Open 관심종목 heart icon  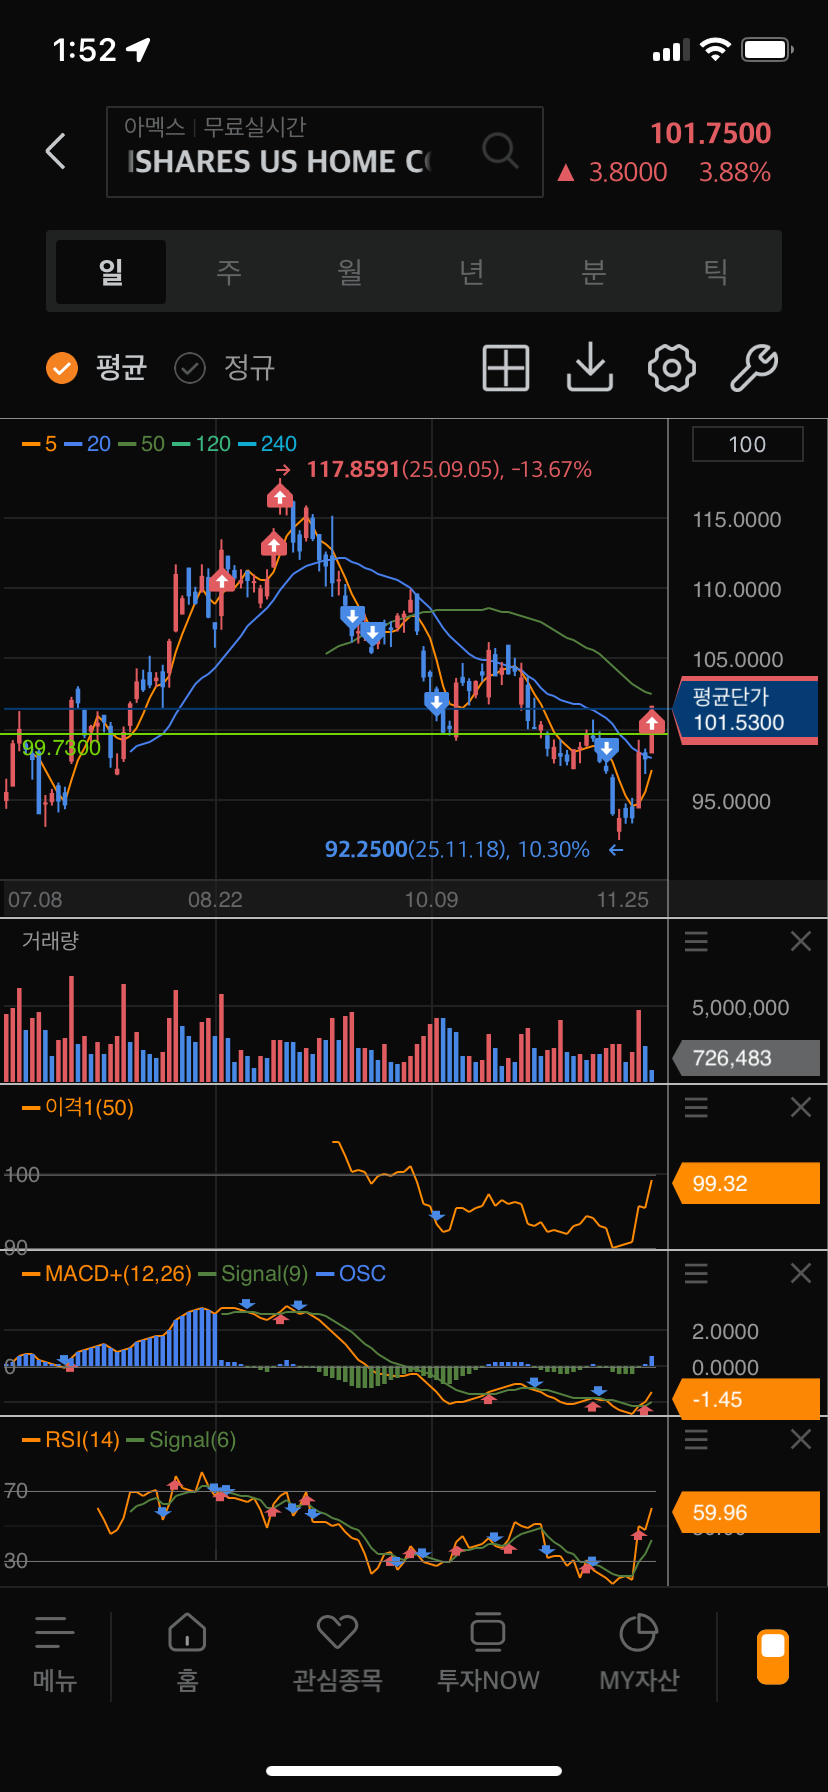tap(337, 1652)
